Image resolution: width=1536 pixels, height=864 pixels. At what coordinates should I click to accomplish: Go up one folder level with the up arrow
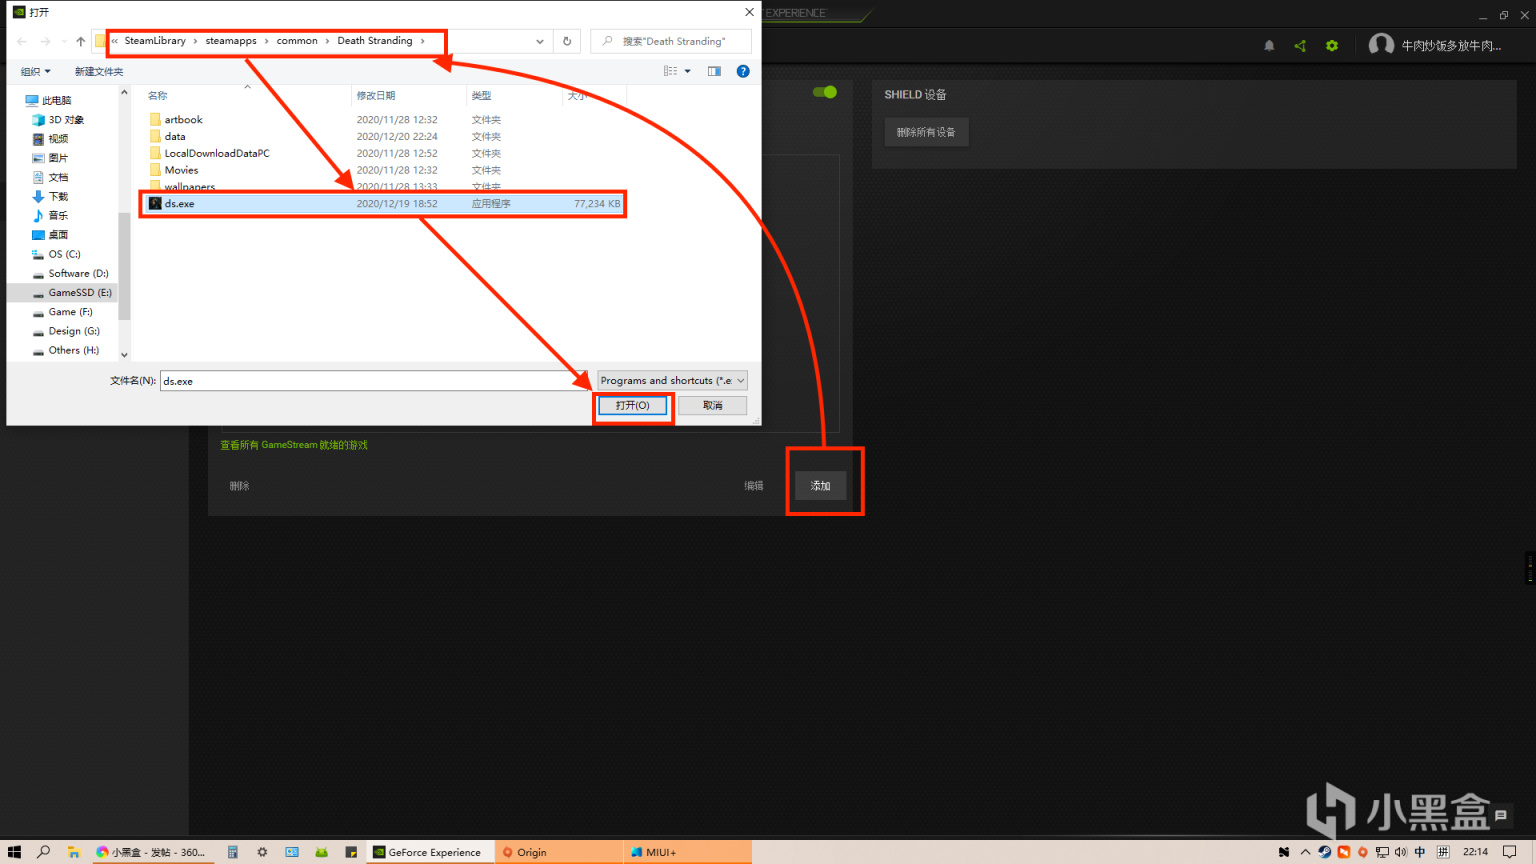[81, 41]
